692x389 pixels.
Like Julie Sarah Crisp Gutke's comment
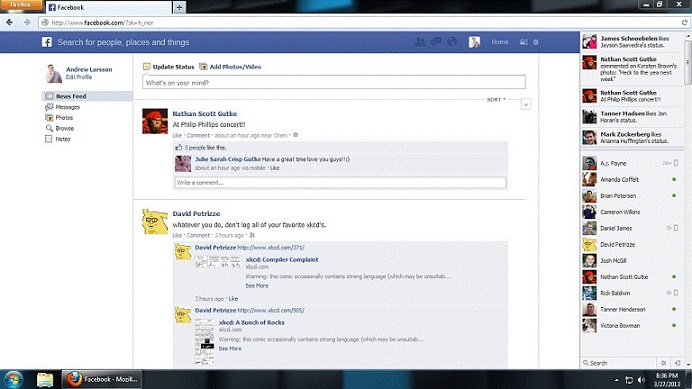[275, 168]
